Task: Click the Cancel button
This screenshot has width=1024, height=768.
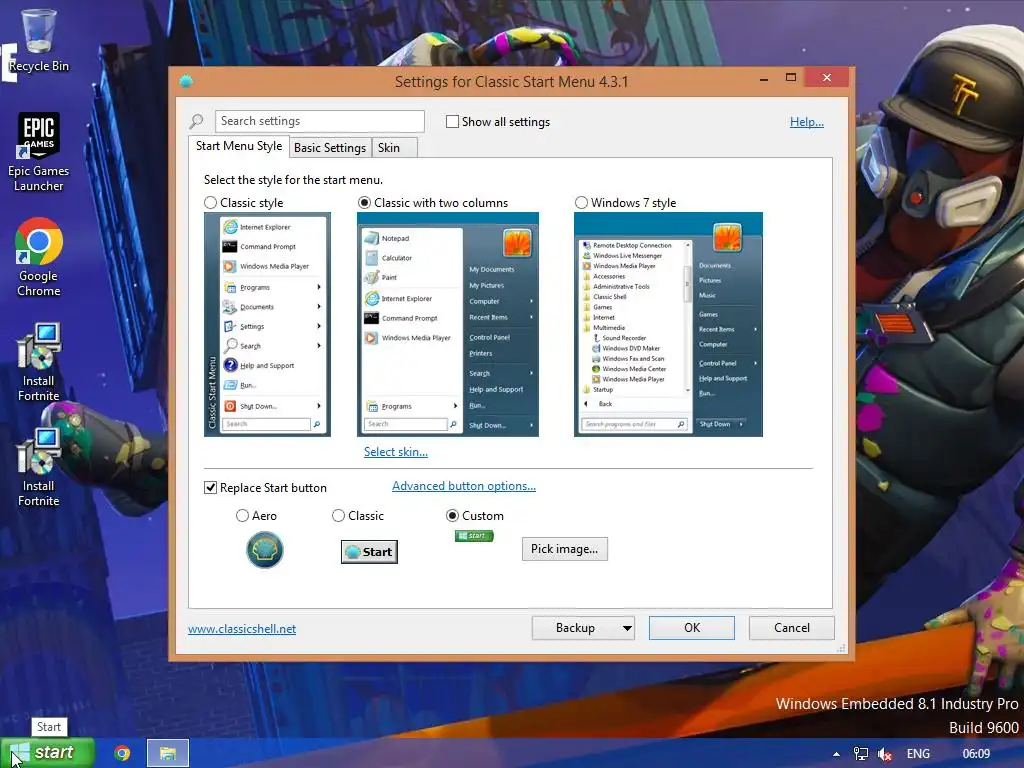Action: tap(792, 628)
